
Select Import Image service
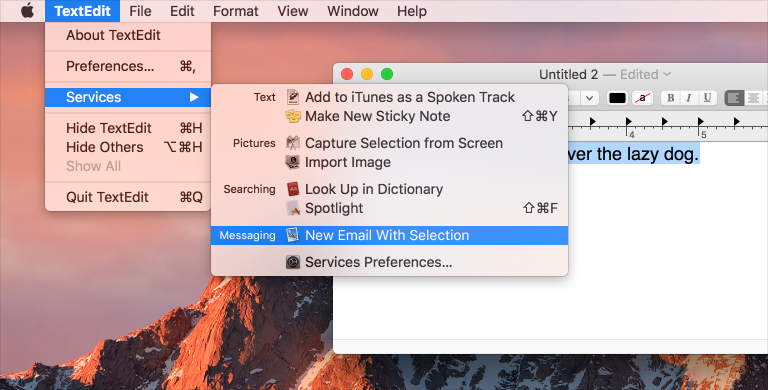coord(389,162)
